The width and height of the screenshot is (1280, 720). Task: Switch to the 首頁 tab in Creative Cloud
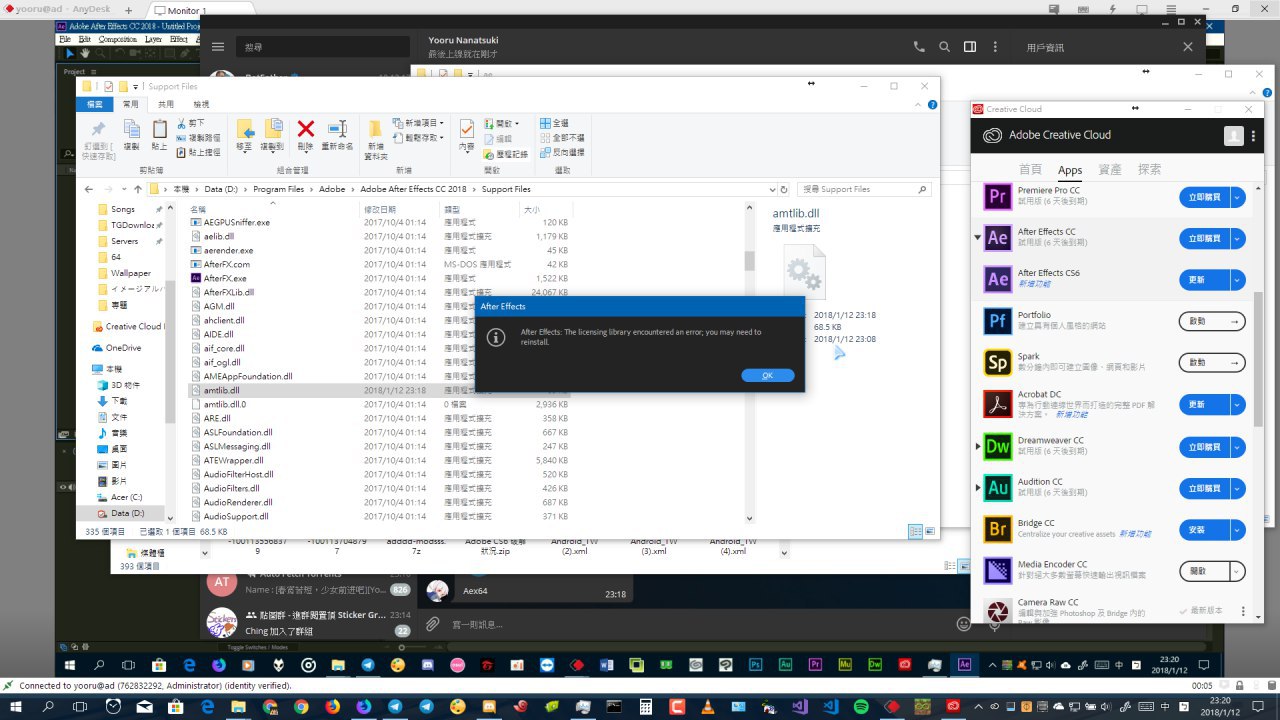click(1030, 170)
